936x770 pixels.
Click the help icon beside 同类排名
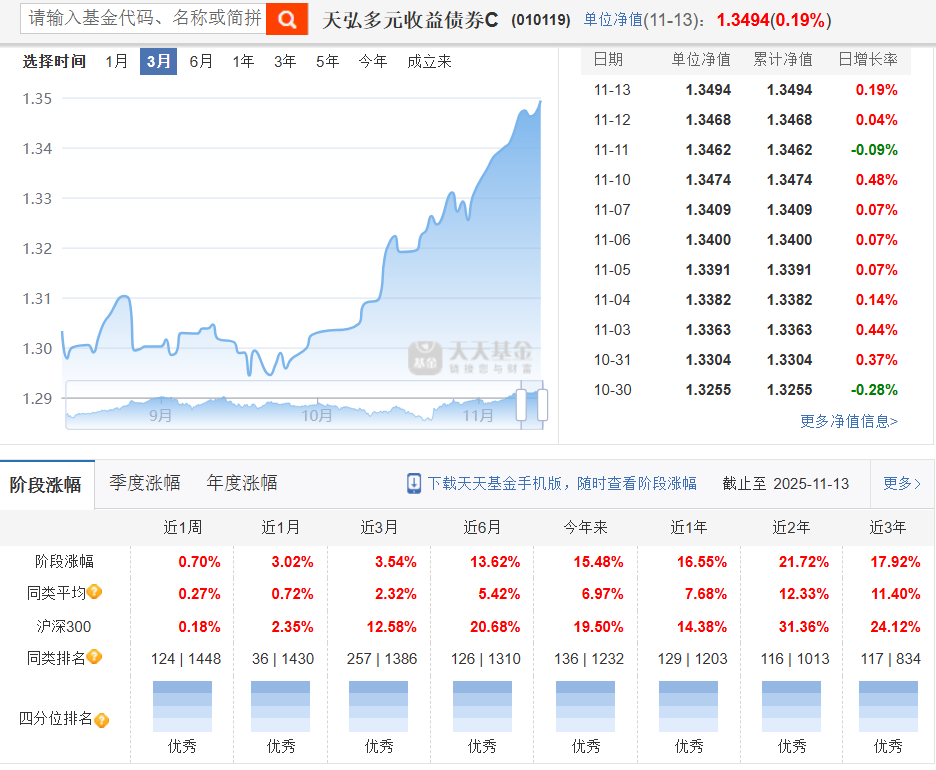[x=94, y=657]
